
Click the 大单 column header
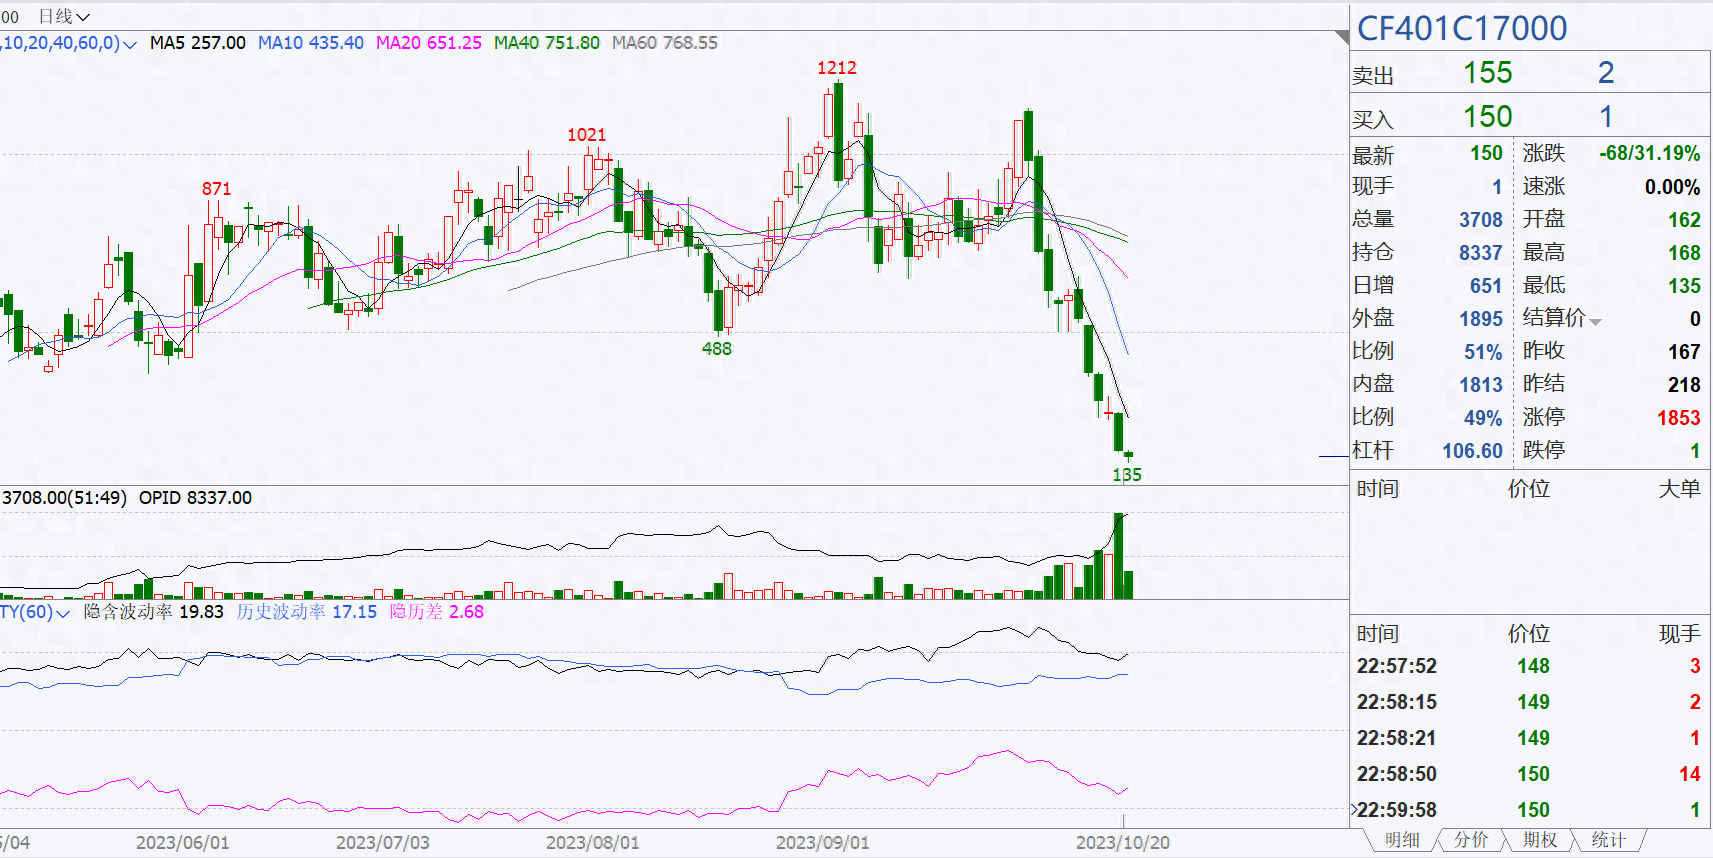point(1679,489)
